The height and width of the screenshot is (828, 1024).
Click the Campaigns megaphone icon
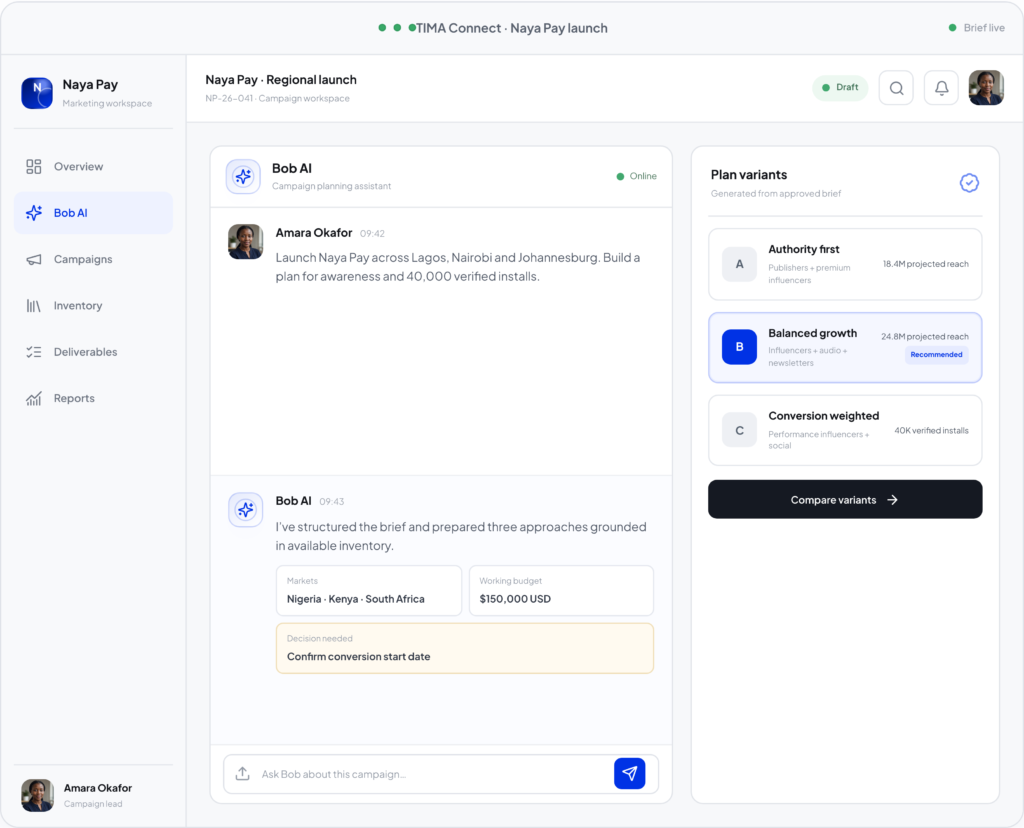coord(33,259)
